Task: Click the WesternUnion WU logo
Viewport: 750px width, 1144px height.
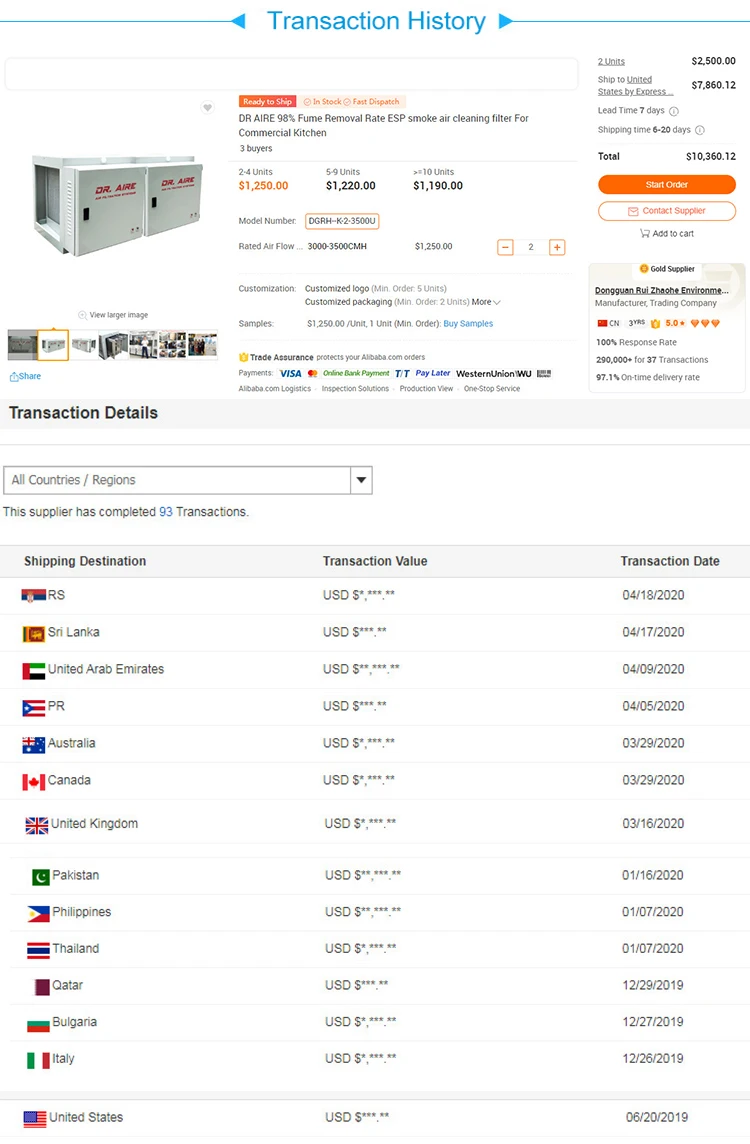Action: pyautogui.click(x=494, y=374)
